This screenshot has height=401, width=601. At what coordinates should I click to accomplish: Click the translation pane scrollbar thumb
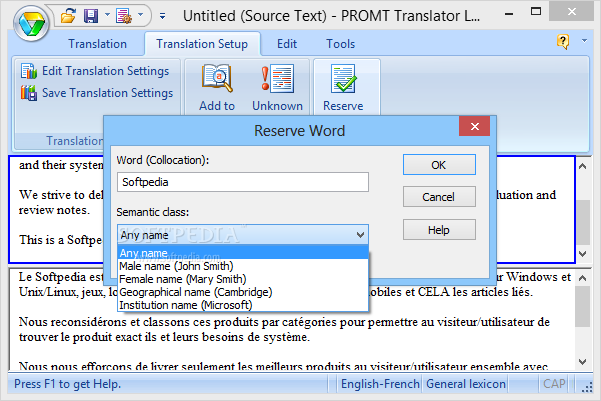pos(583,307)
